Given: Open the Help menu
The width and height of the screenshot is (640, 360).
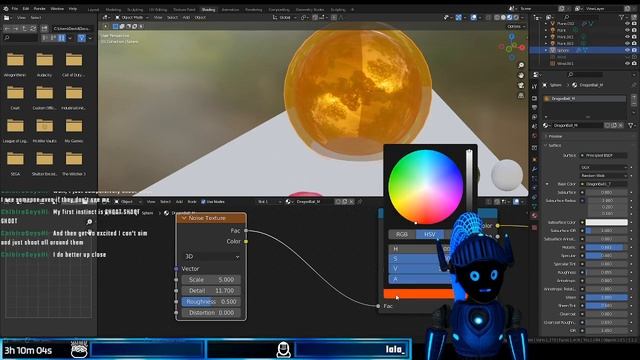Looking at the screenshot, I should point(73,9).
